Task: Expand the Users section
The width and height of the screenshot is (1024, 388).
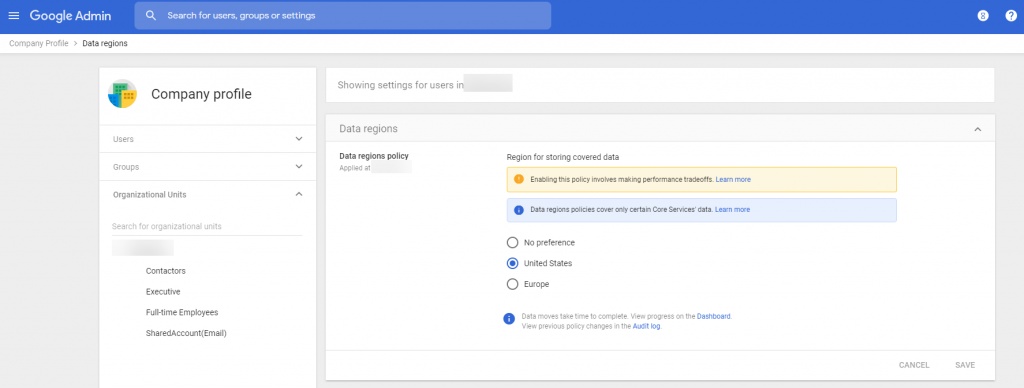Action: 208,139
